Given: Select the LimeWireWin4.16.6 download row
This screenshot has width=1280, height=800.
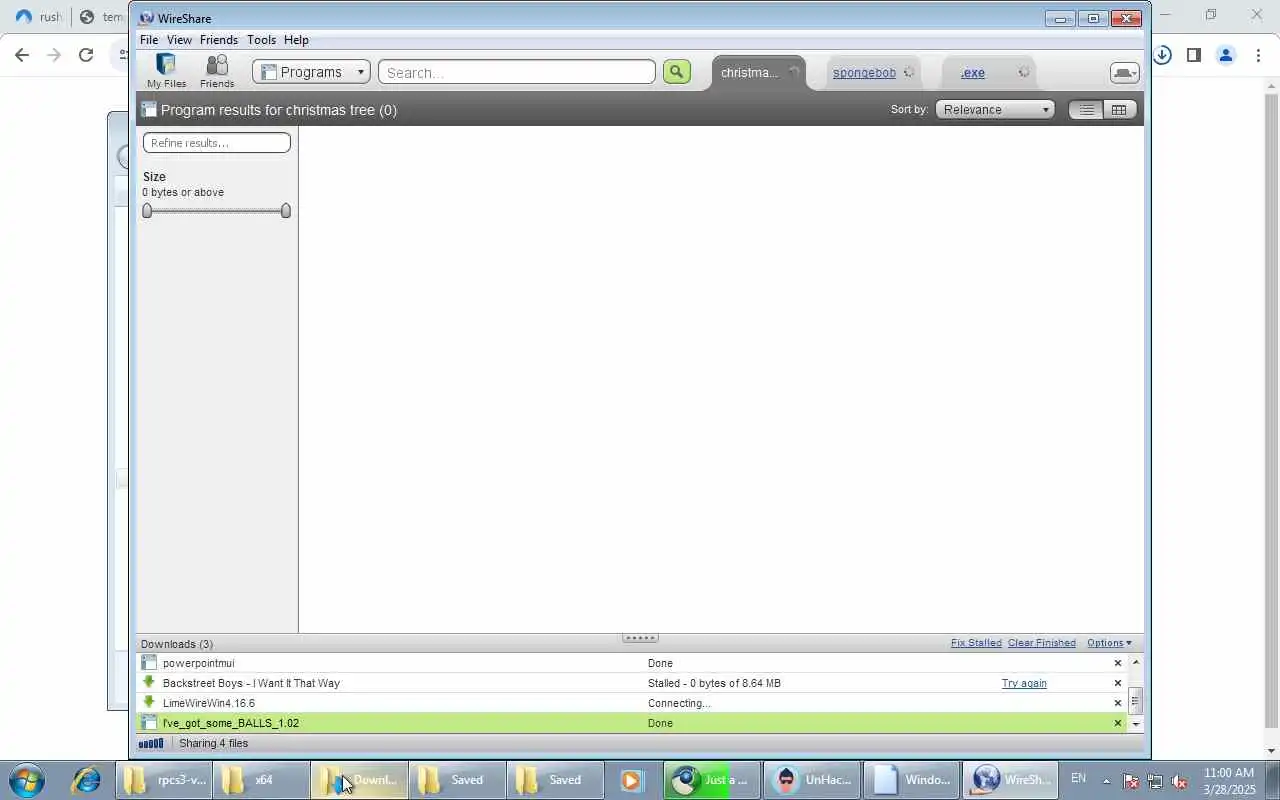Looking at the screenshot, I should tap(632, 703).
